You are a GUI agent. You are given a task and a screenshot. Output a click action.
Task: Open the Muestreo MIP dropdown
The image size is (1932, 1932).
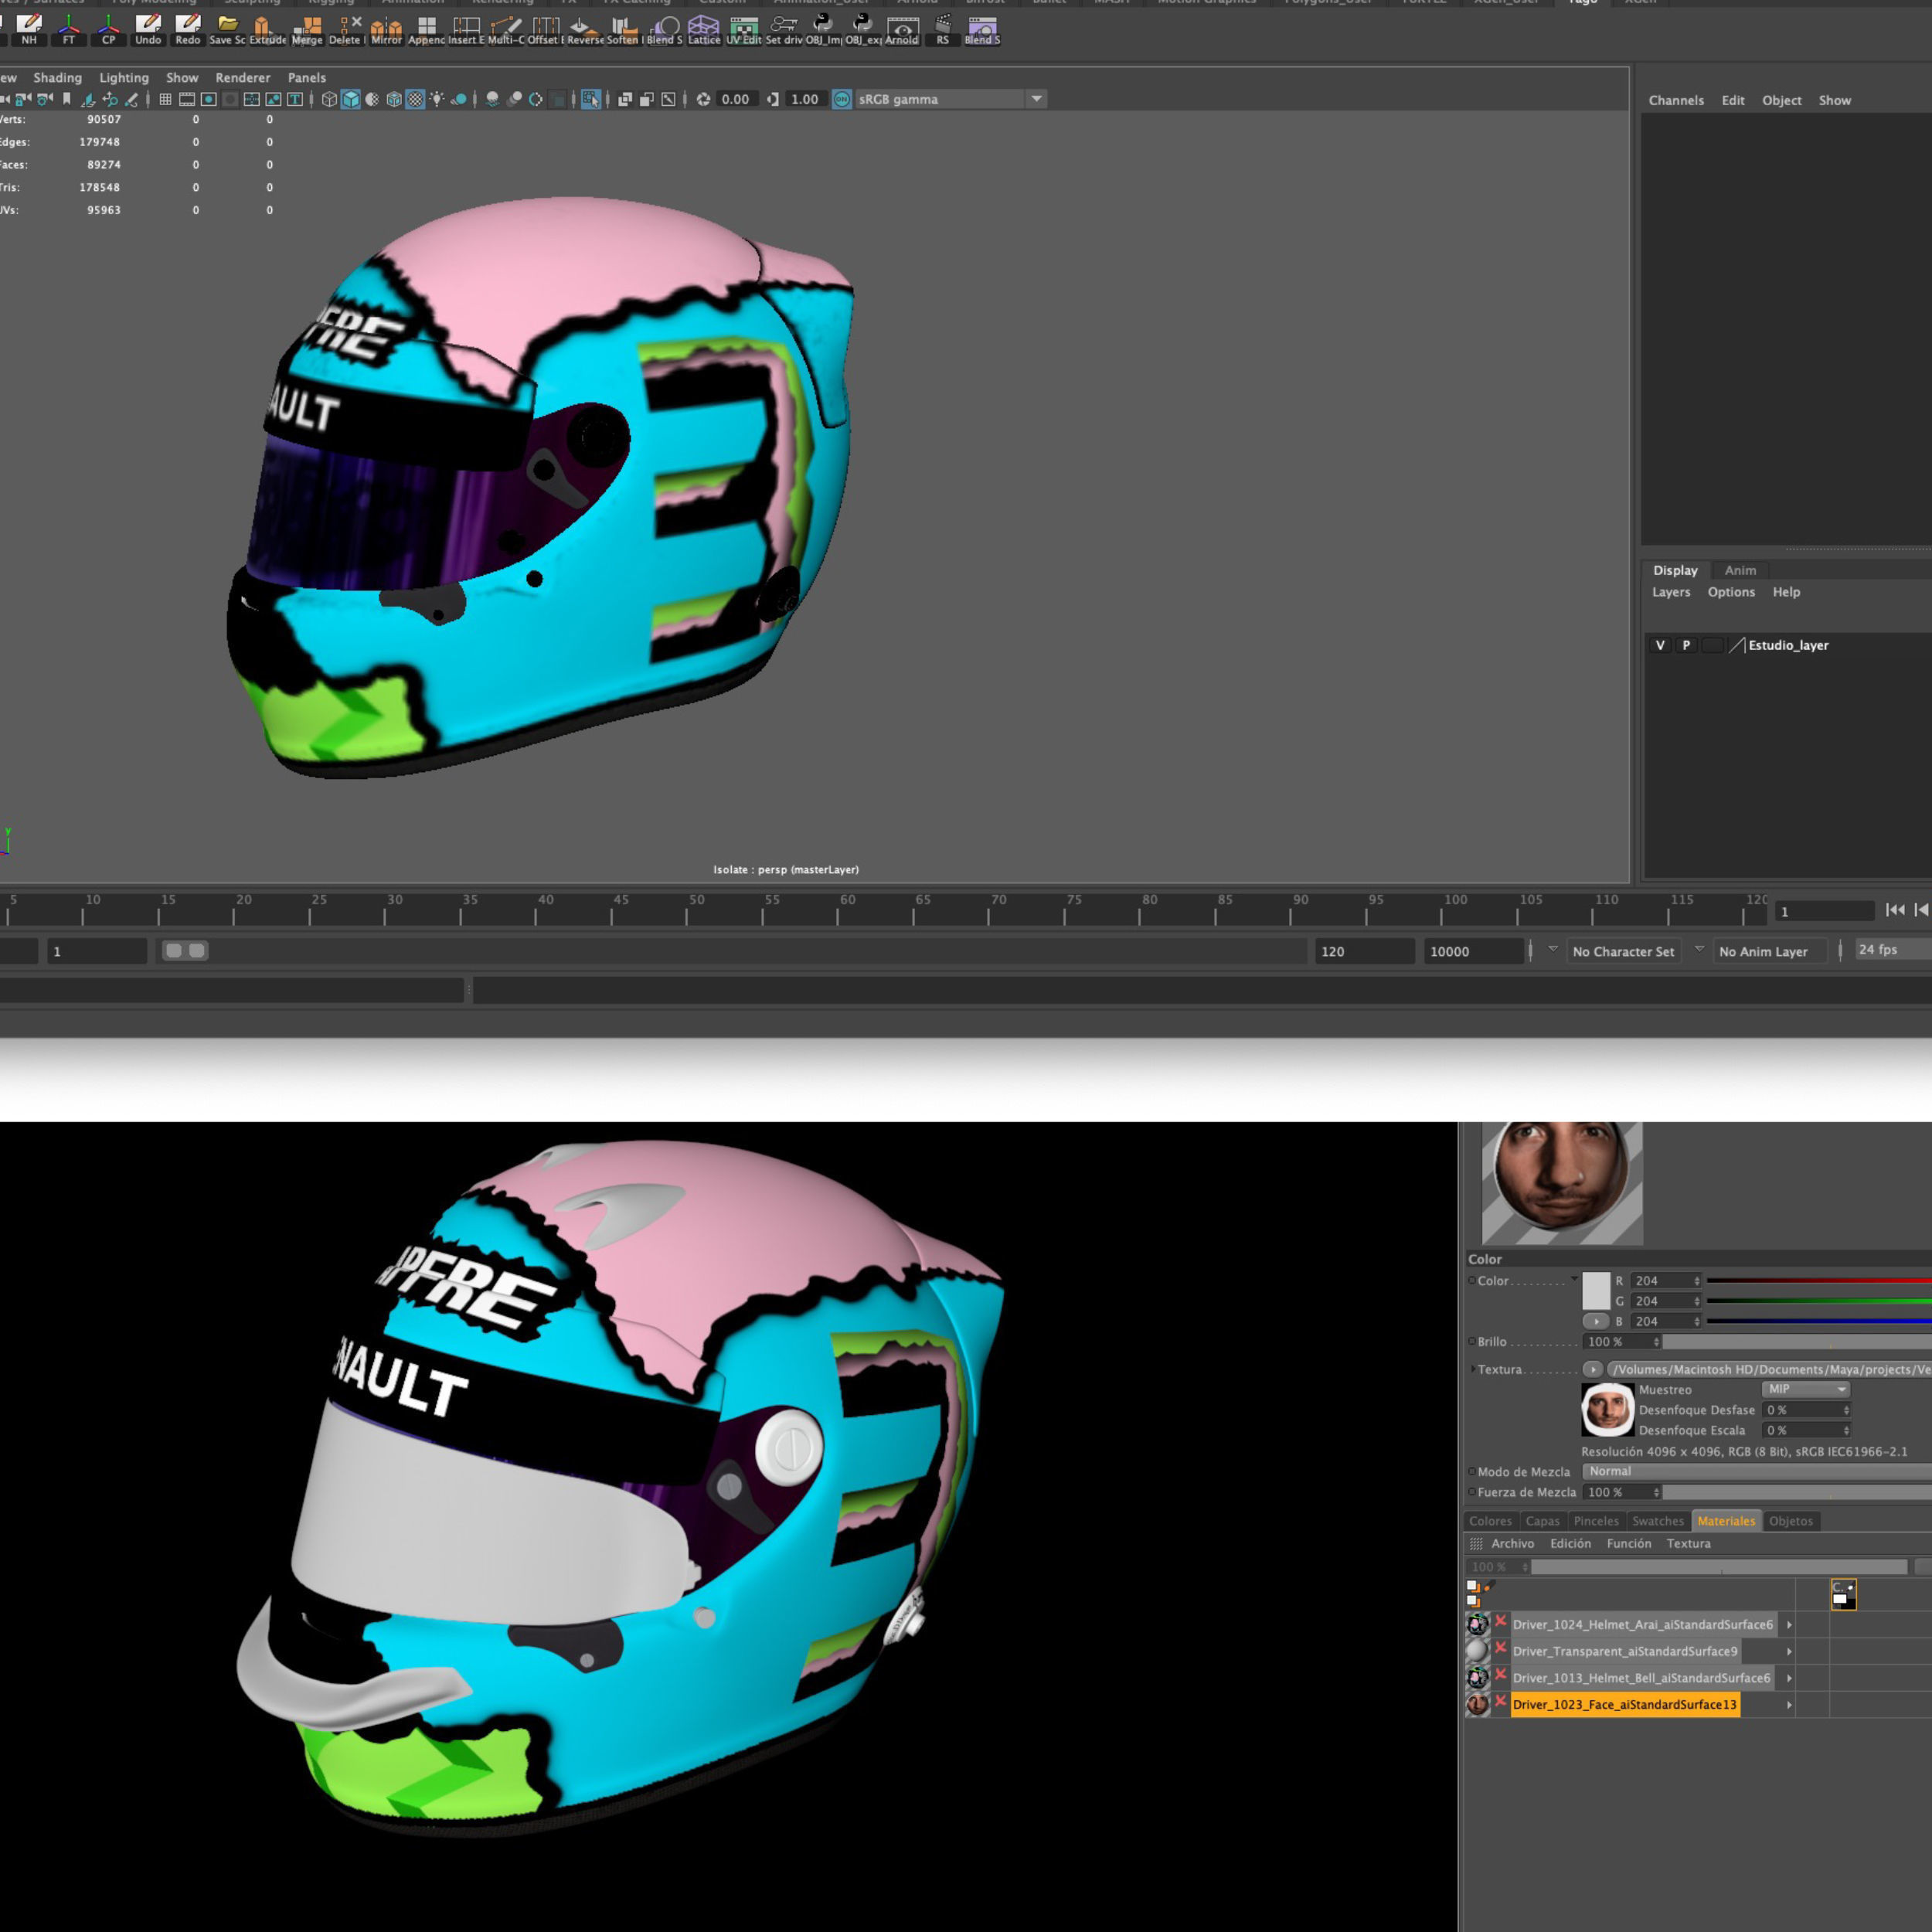tap(1805, 1389)
